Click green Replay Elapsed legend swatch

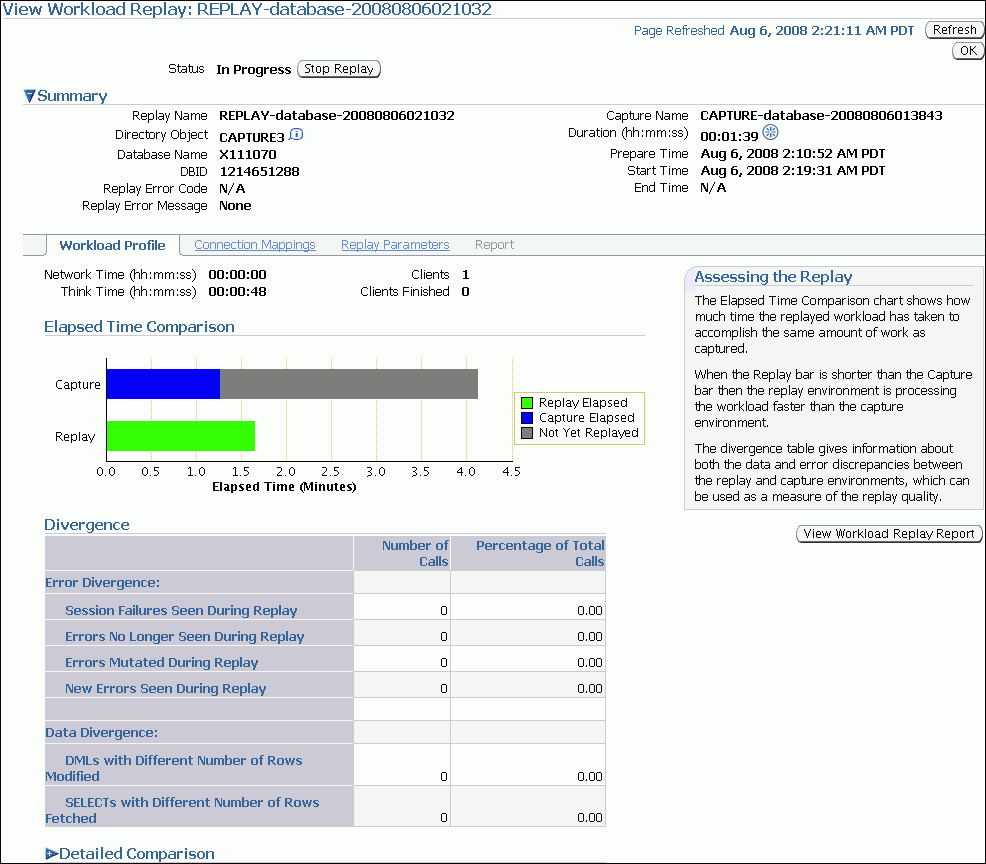tap(527, 403)
